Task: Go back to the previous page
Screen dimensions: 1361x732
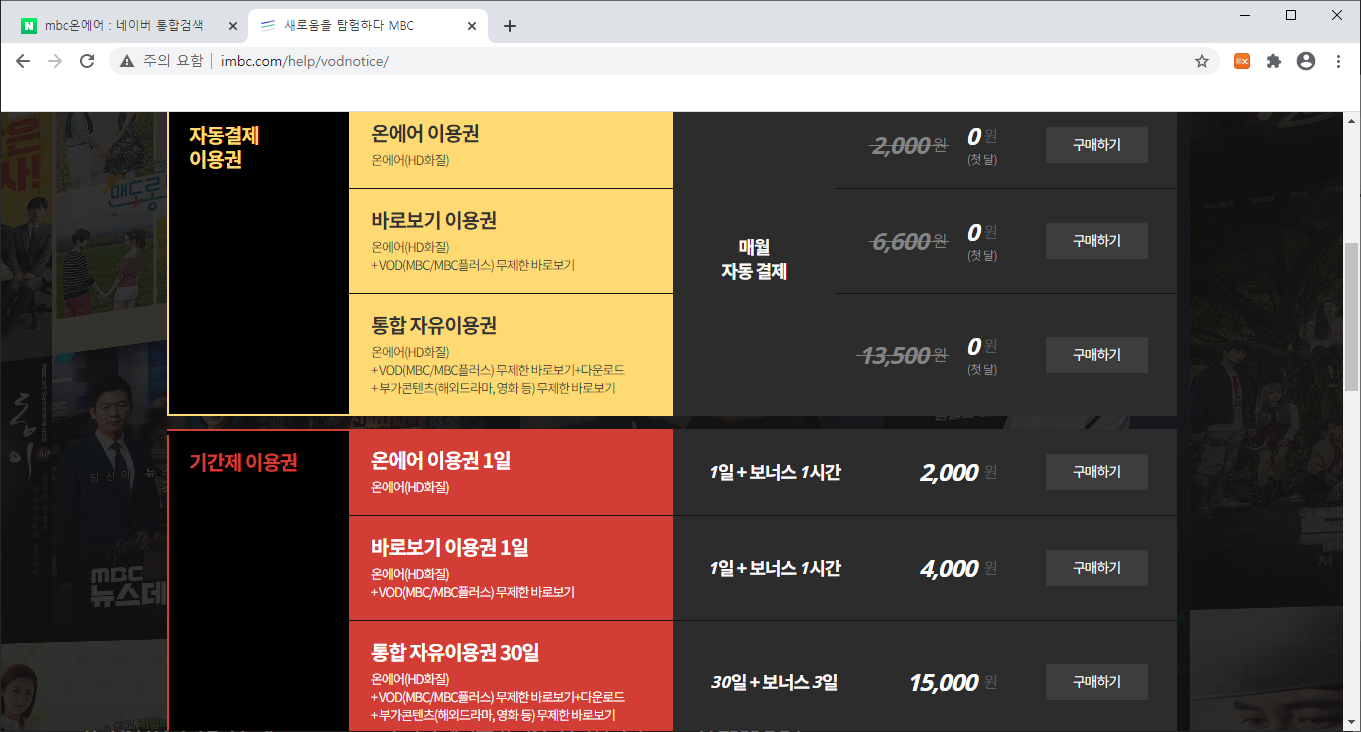Action: (x=23, y=61)
